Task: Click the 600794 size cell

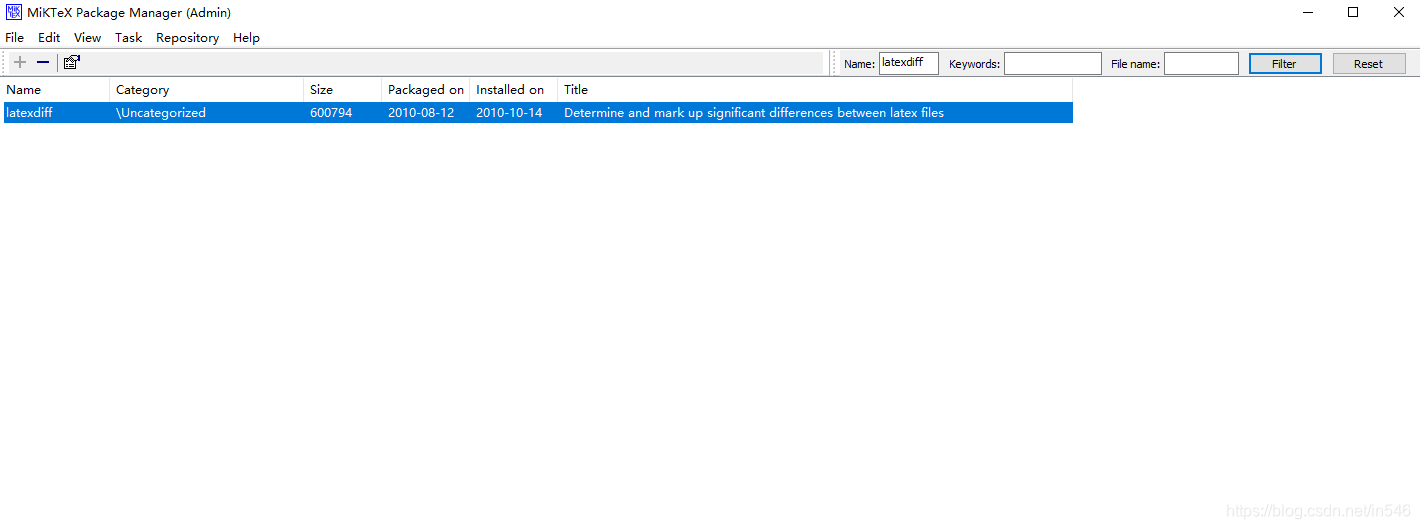Action: pos(331,113)
